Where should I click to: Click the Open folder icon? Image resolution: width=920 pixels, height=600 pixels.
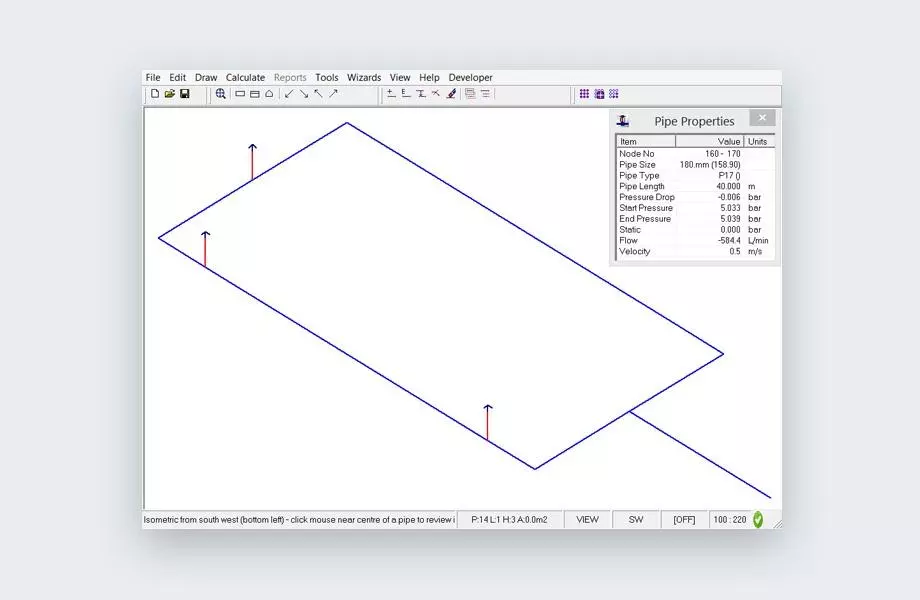pyautogui.click(x=170, y=94)
